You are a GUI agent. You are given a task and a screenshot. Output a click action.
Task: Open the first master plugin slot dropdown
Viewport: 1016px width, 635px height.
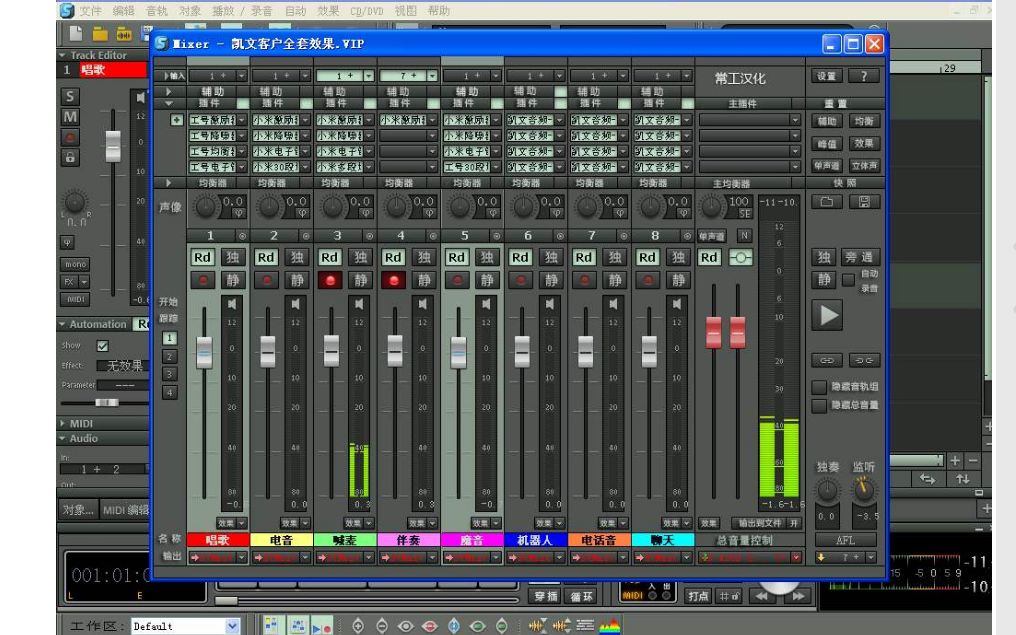[x=795, y=120]
